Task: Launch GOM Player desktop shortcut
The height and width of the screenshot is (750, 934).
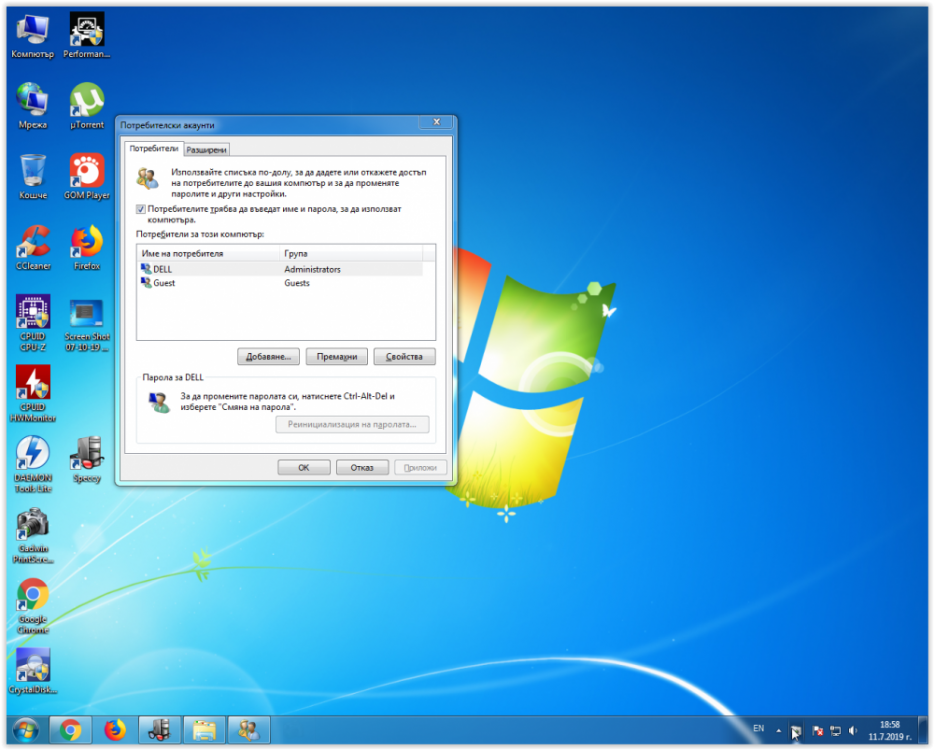Action: click(x=87, y=177)
